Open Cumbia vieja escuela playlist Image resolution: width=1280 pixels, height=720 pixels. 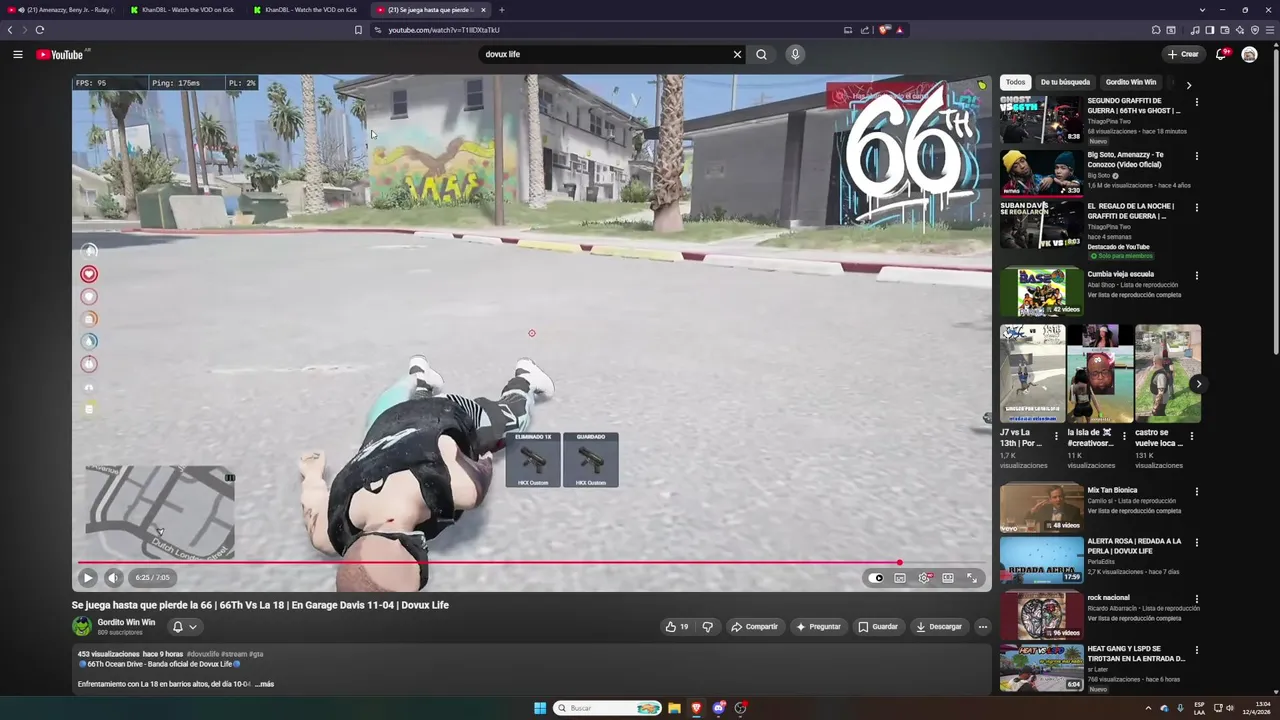[1041, 291]
